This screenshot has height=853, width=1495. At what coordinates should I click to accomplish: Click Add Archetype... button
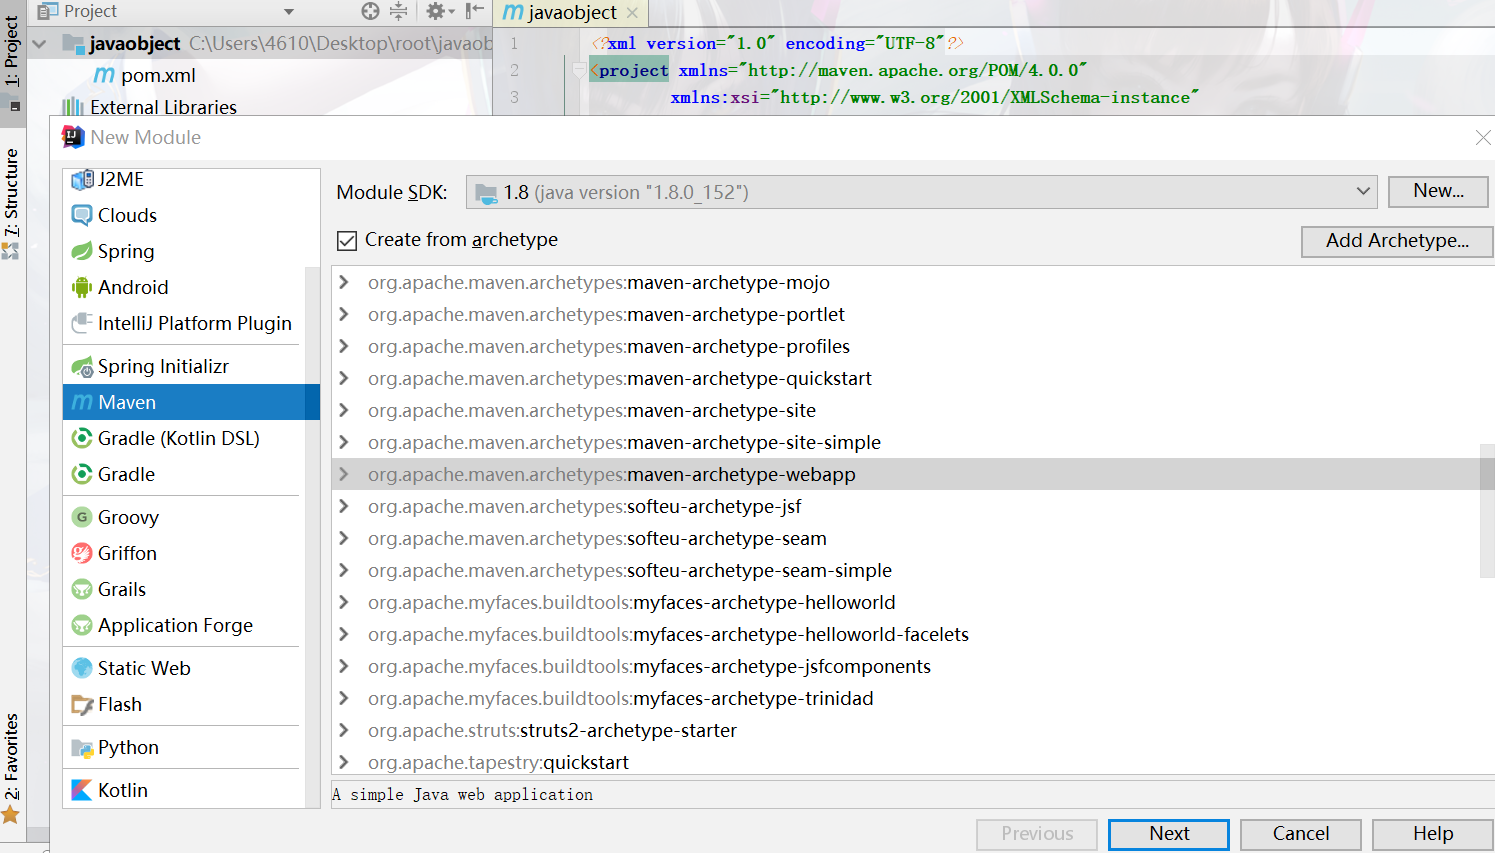[x=1397, y=241]
